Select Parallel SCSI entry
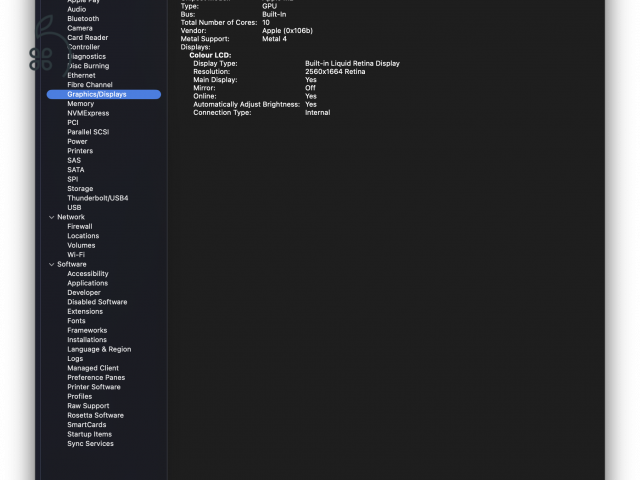The width and height of the screenshot is (640, 480). (88, 132)
